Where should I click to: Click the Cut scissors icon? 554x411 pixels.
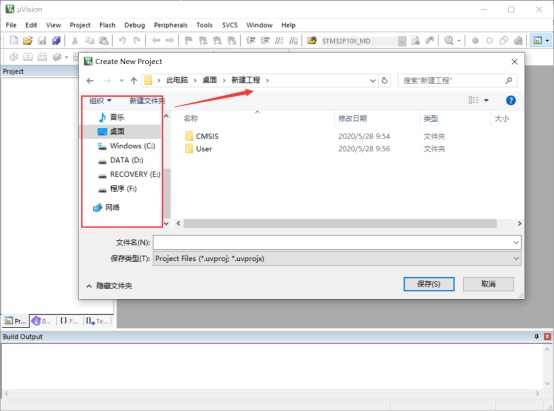tap(75, 41)
